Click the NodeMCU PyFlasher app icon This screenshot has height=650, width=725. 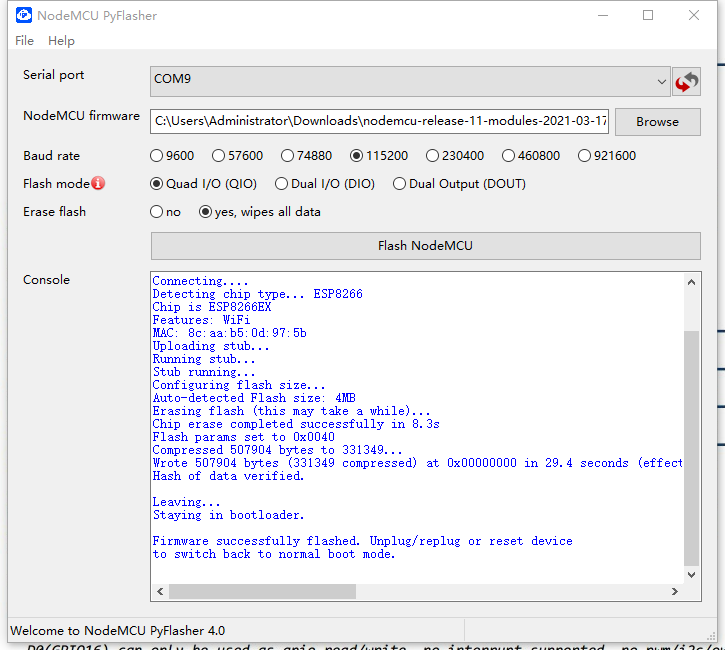coord(24,15)
